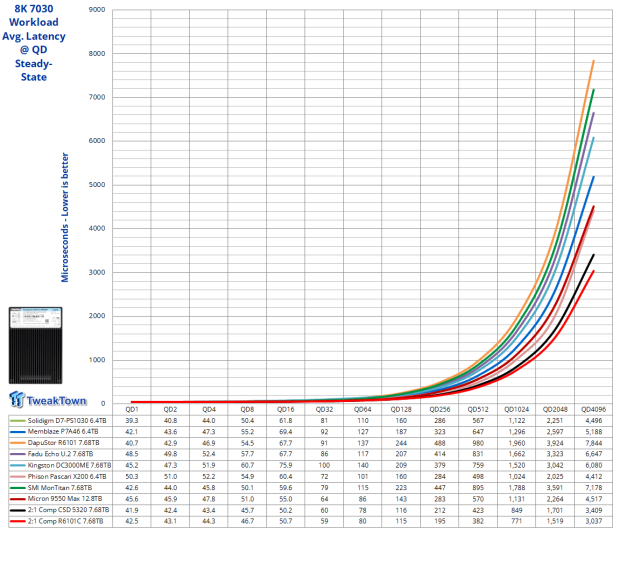Click the QD512 column header
This screenshot has width=620, height=568.
pos(478,410)
